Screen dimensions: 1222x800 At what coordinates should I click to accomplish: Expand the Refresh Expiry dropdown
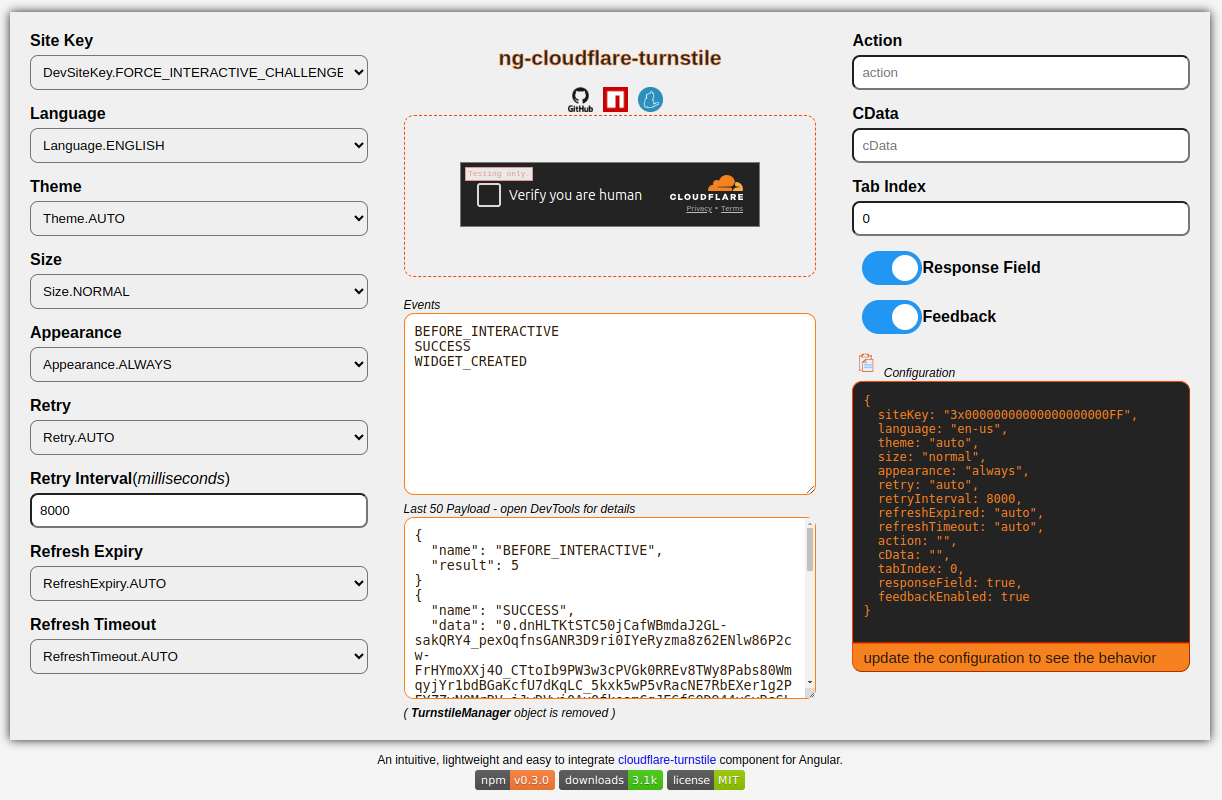tap(199, 583)
